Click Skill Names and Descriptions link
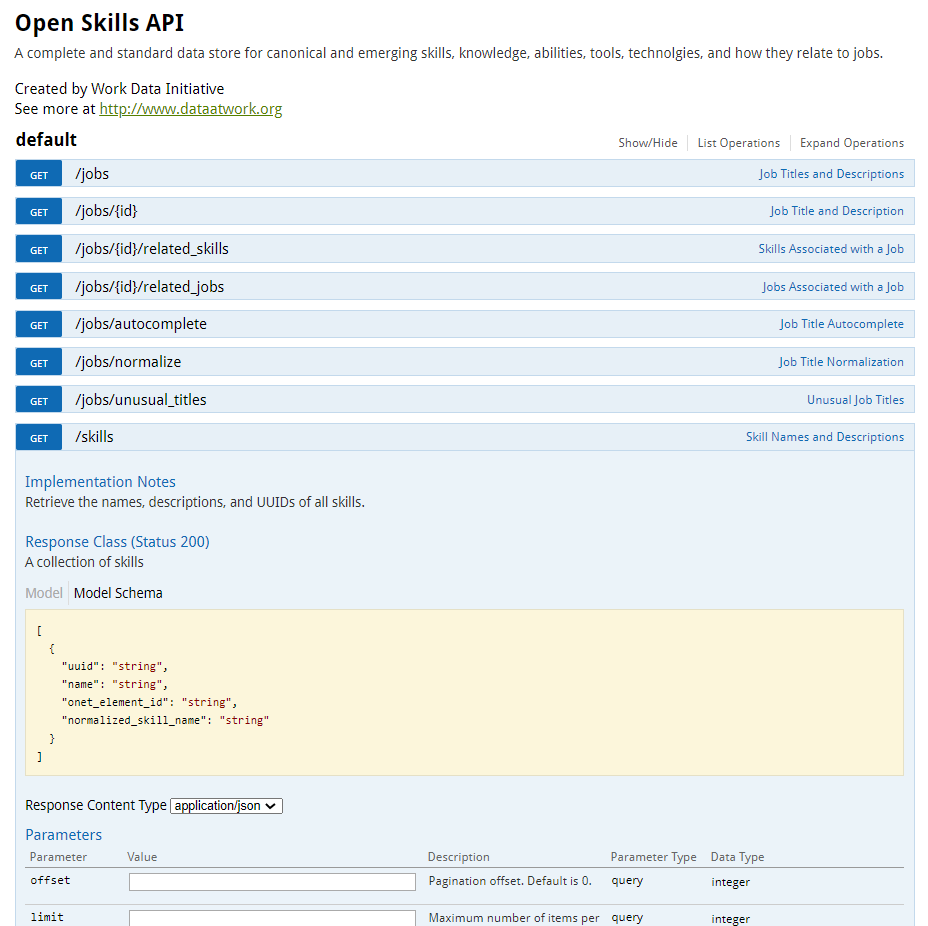This screenshot has width=928, height=926. point(824,437)
